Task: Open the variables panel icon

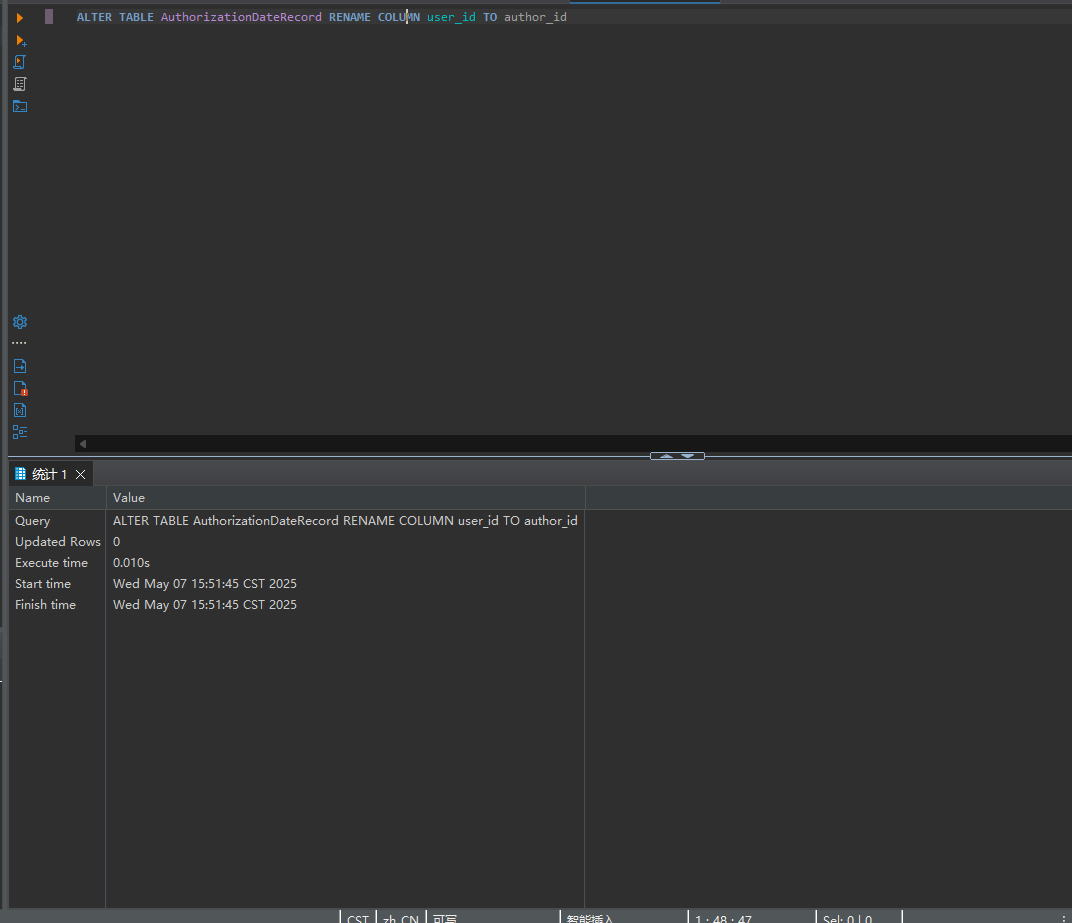Action: (20, 410)
